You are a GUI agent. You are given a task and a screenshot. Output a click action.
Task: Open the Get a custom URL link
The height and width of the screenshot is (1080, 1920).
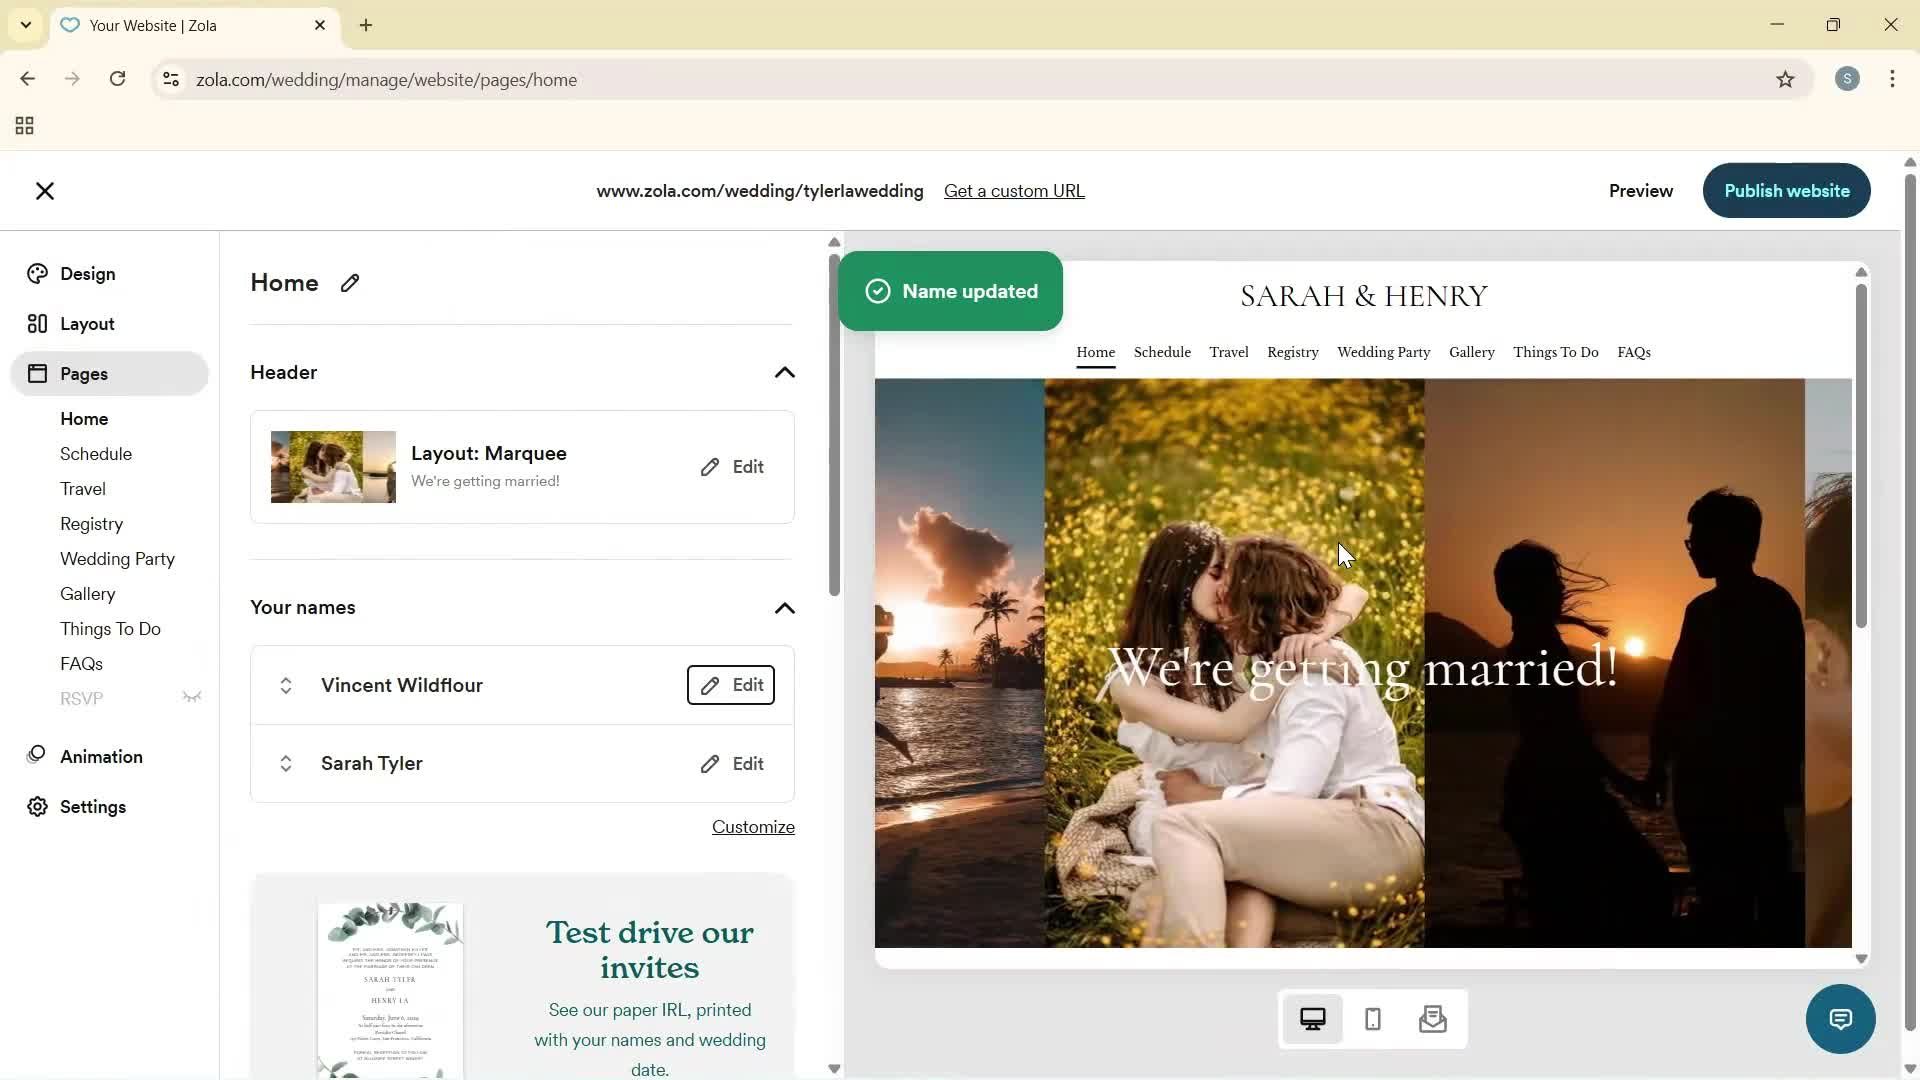(x=1014, y=190)
